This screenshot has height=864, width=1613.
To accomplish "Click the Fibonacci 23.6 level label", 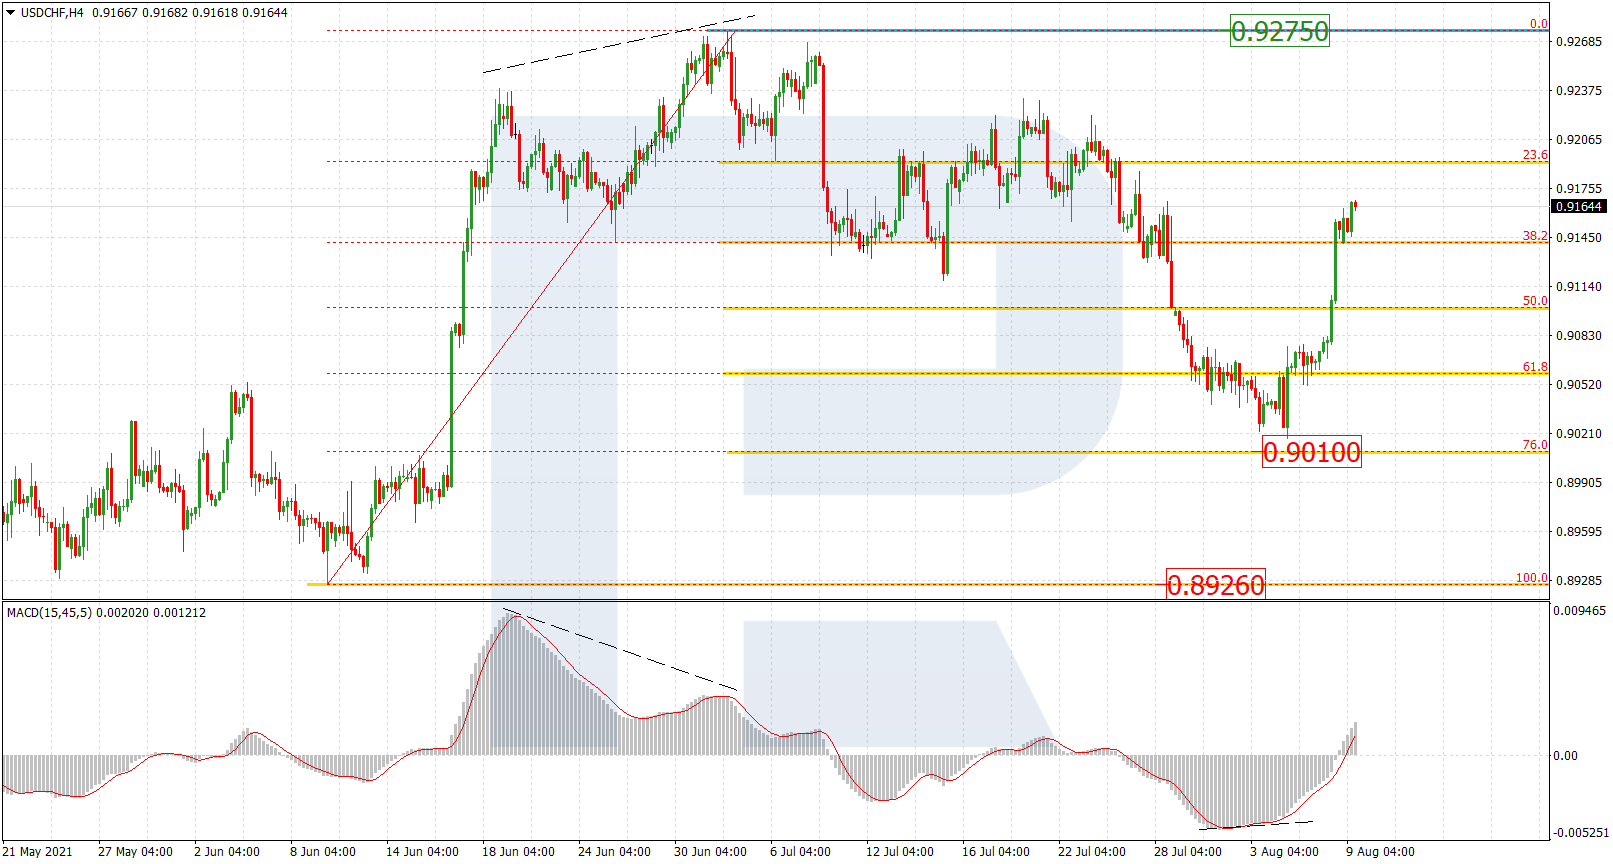I will (1534, 155).
